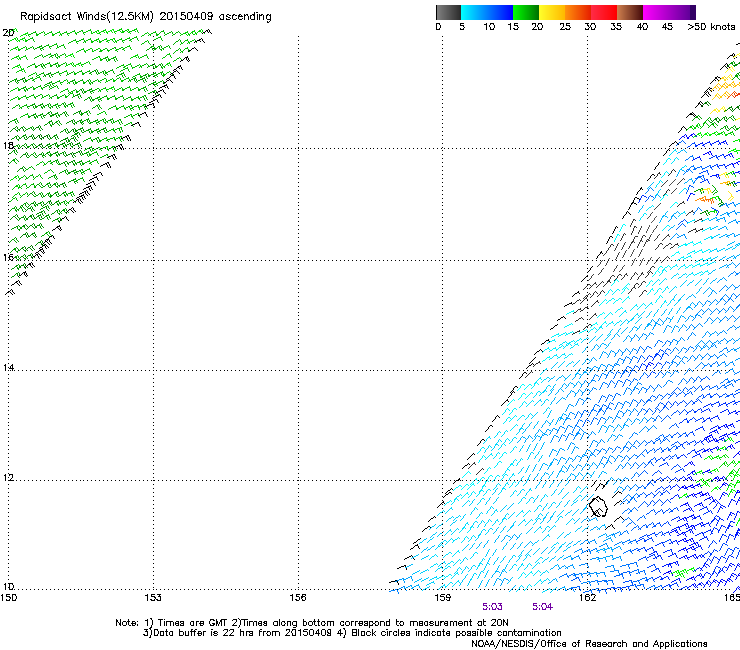Click the longitude label 153

coord(153,598)
